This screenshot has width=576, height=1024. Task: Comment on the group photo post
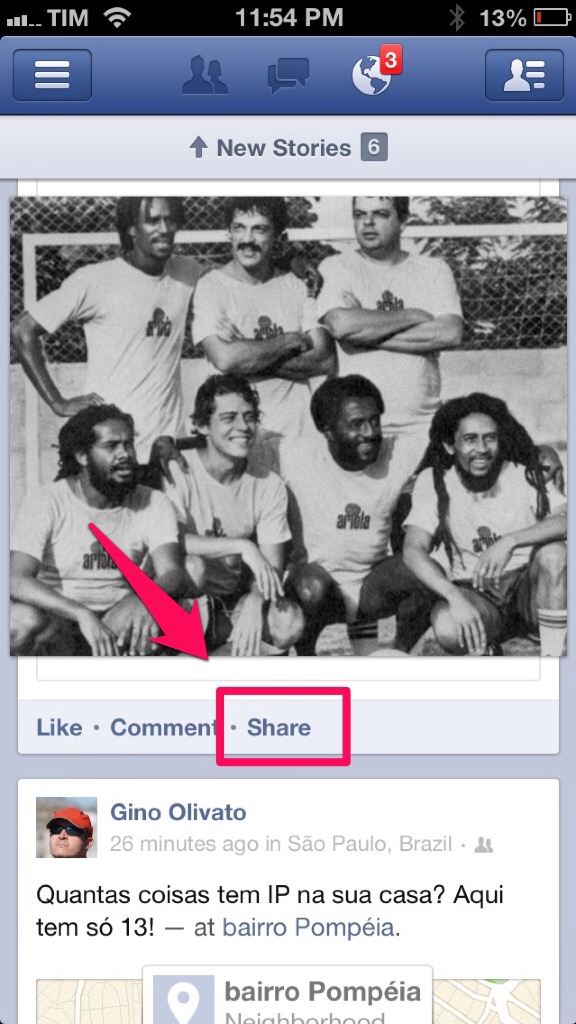point(163,728)
